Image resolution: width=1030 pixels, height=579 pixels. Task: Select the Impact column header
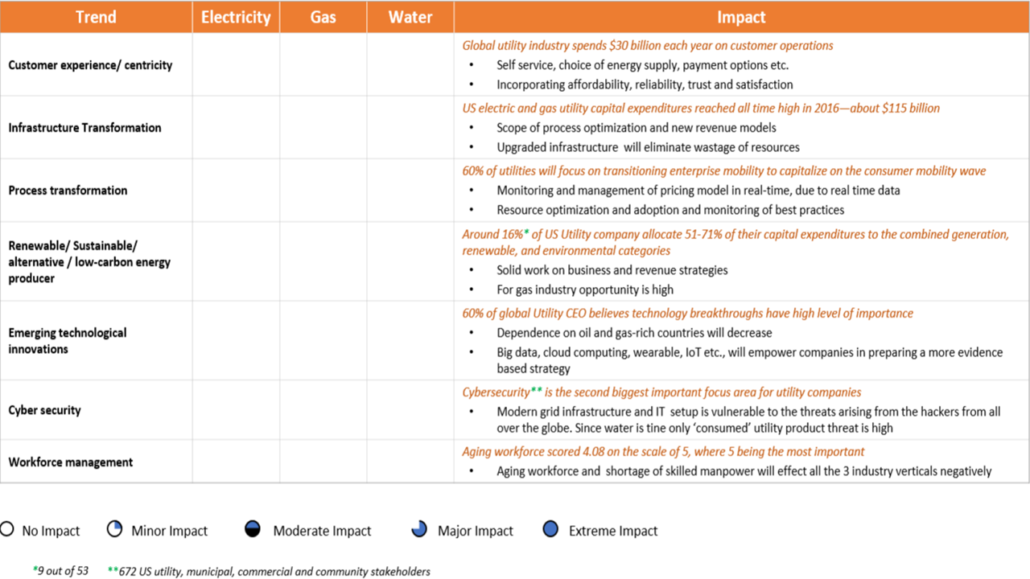coord(741,17)
